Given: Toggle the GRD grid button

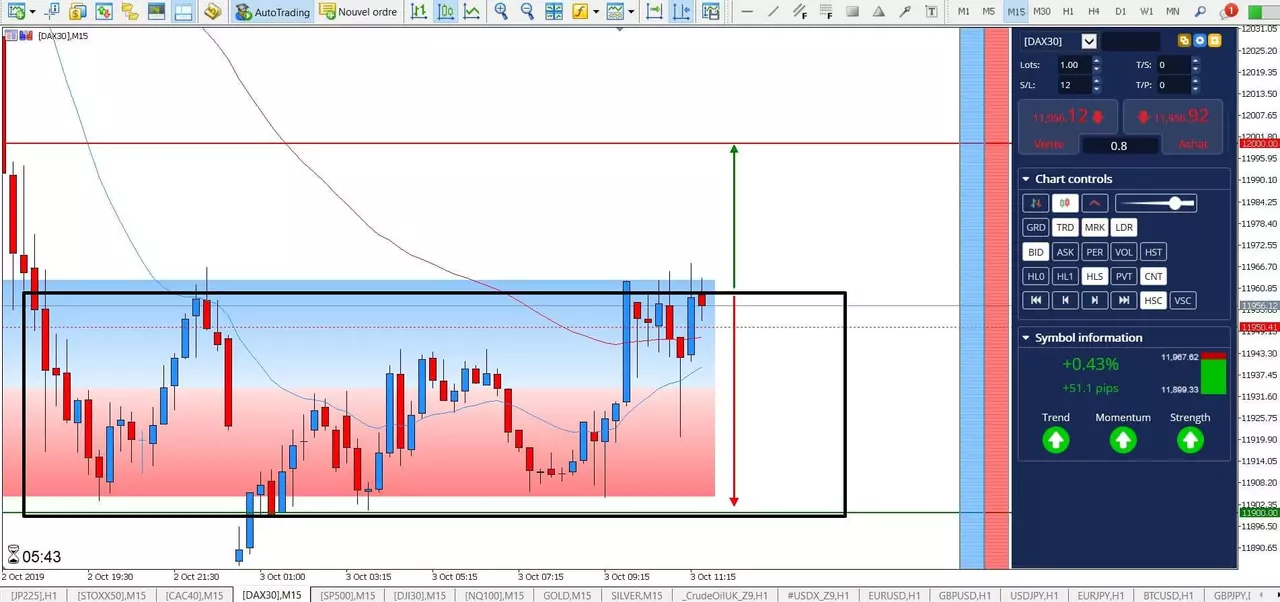Looking at the screenshot, I should pos(1036,228).
